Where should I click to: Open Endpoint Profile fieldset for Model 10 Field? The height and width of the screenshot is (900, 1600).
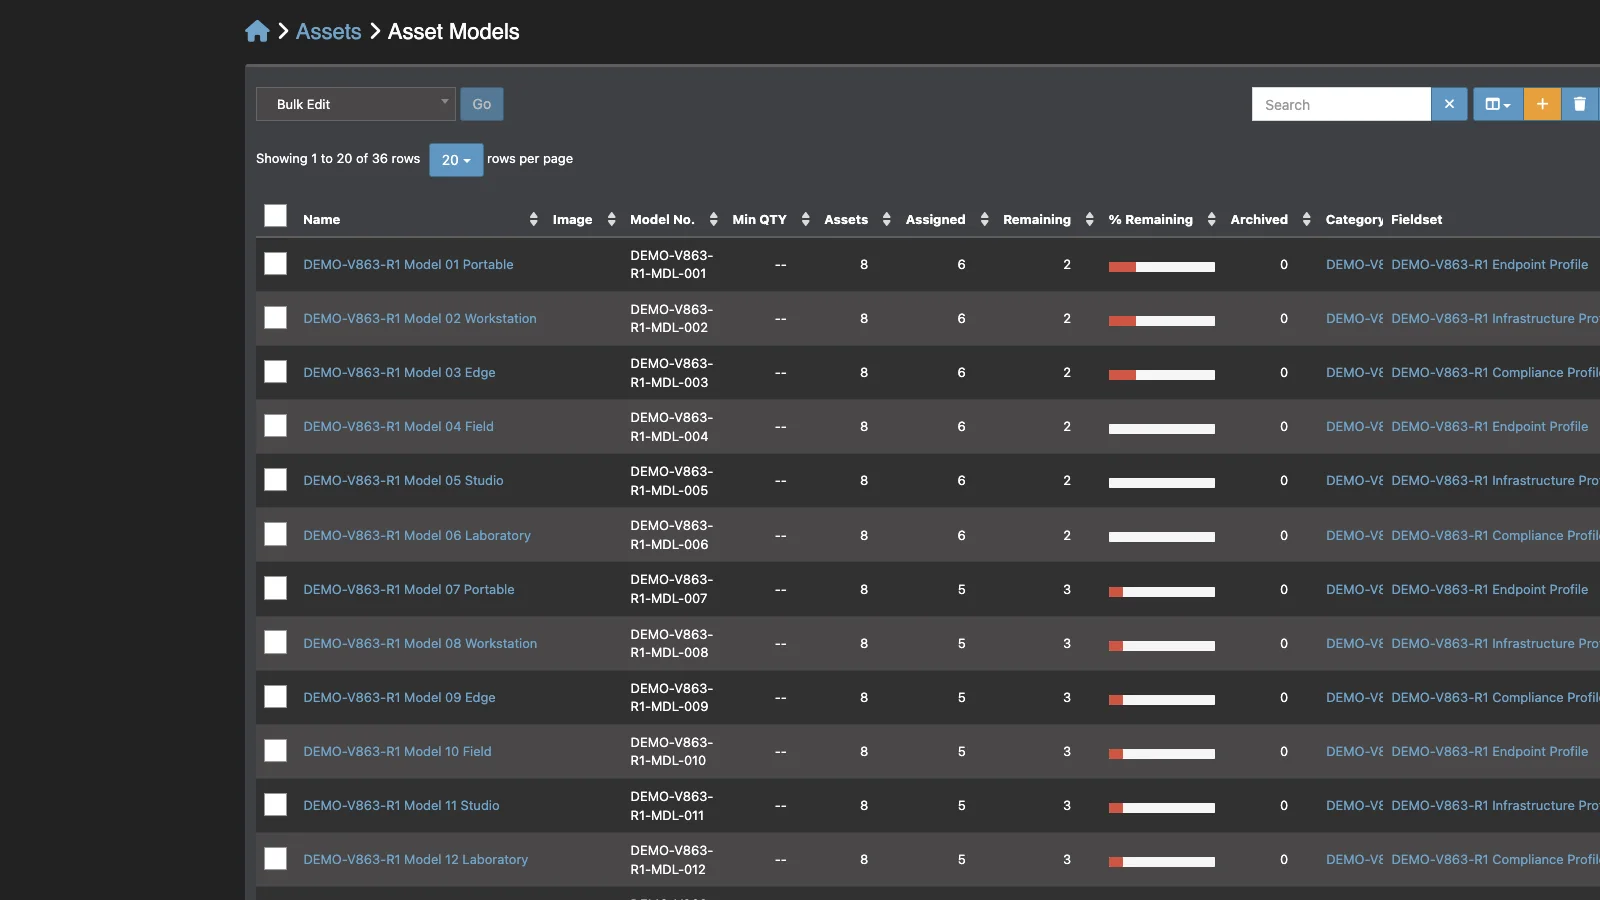(1489, 751)
